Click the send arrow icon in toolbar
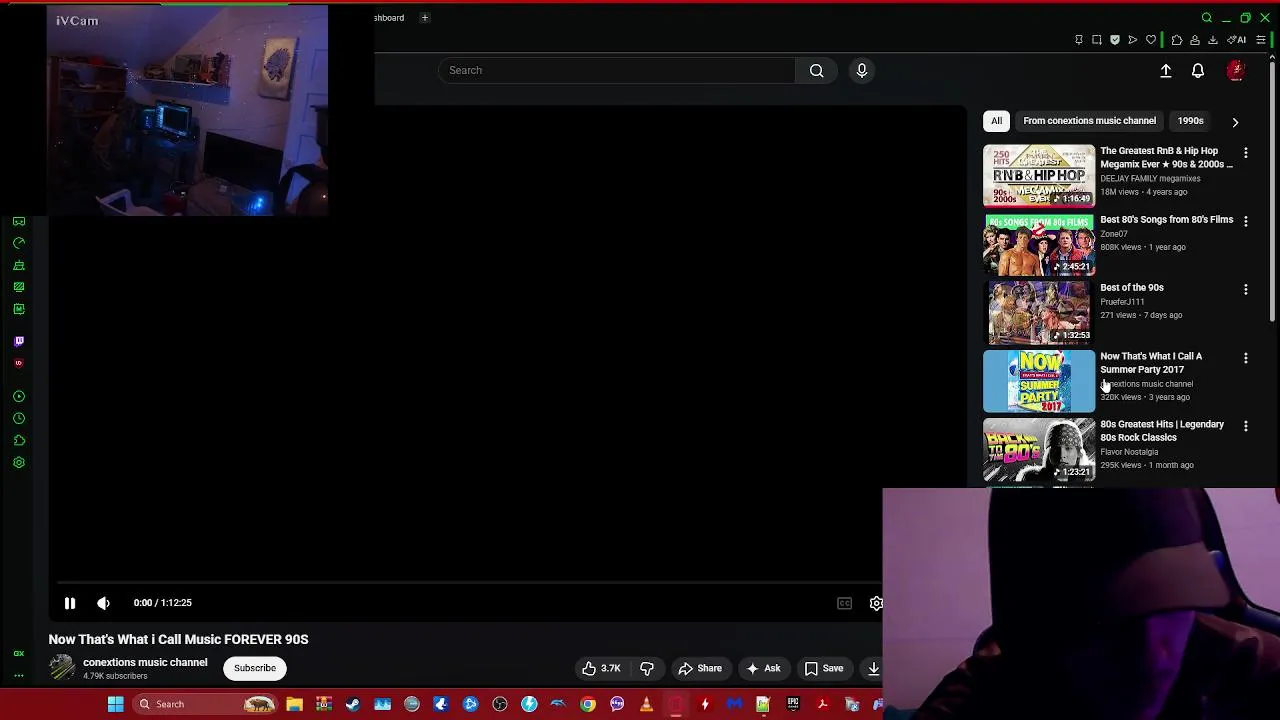Image resolution: width=1280 pixels, height=720 pixels. pos(1133,40)
